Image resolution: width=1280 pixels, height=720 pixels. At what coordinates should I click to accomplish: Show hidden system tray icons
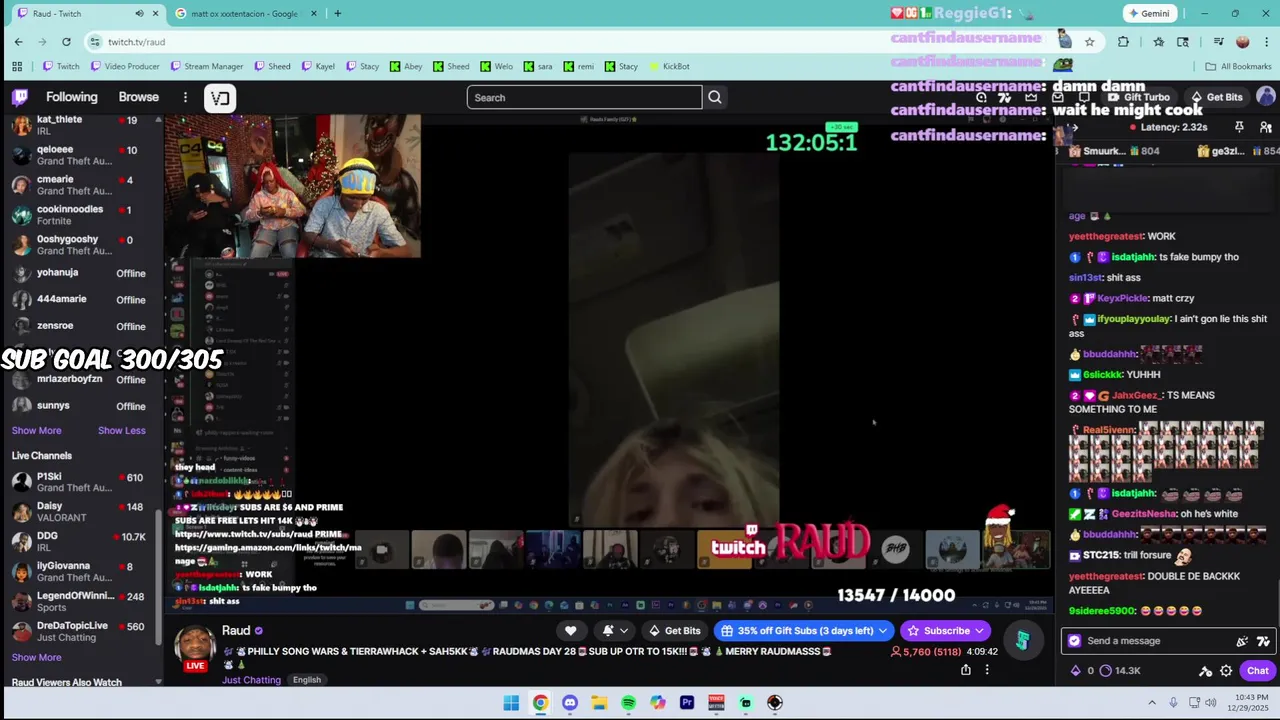(1151, 703)
